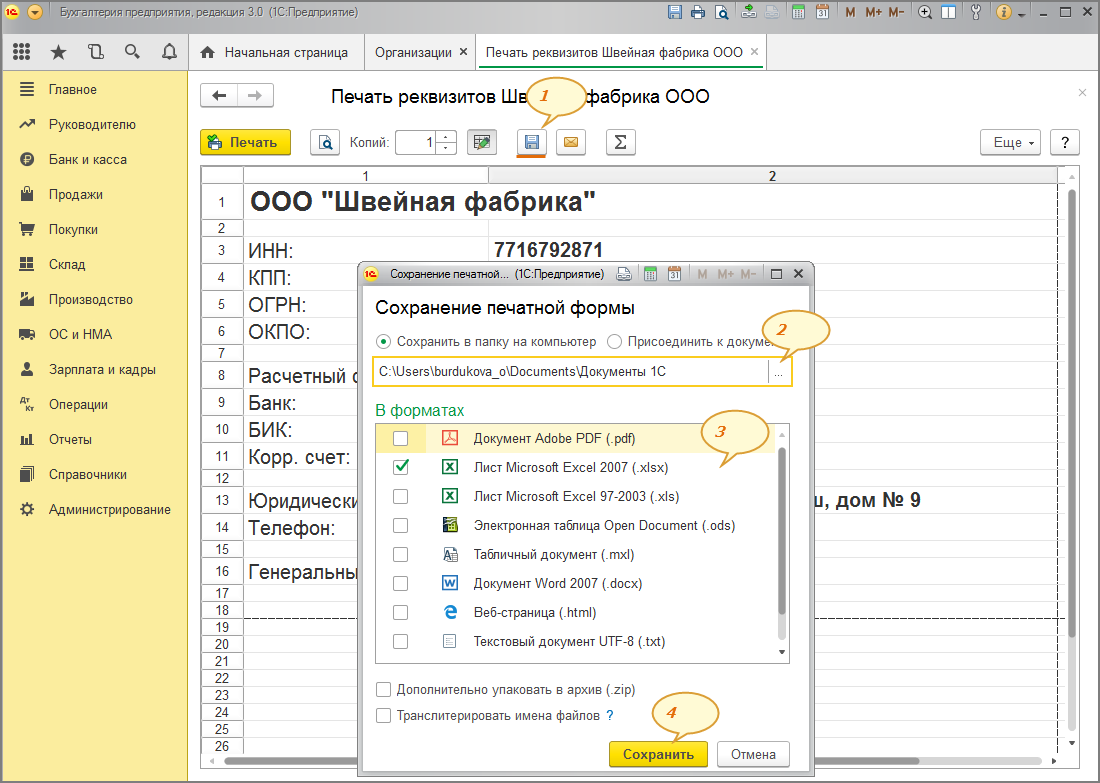The image size is (1100, 783).
Task: Check the Табличный документ (.mxl) checkbox
Action: (401, 554)
